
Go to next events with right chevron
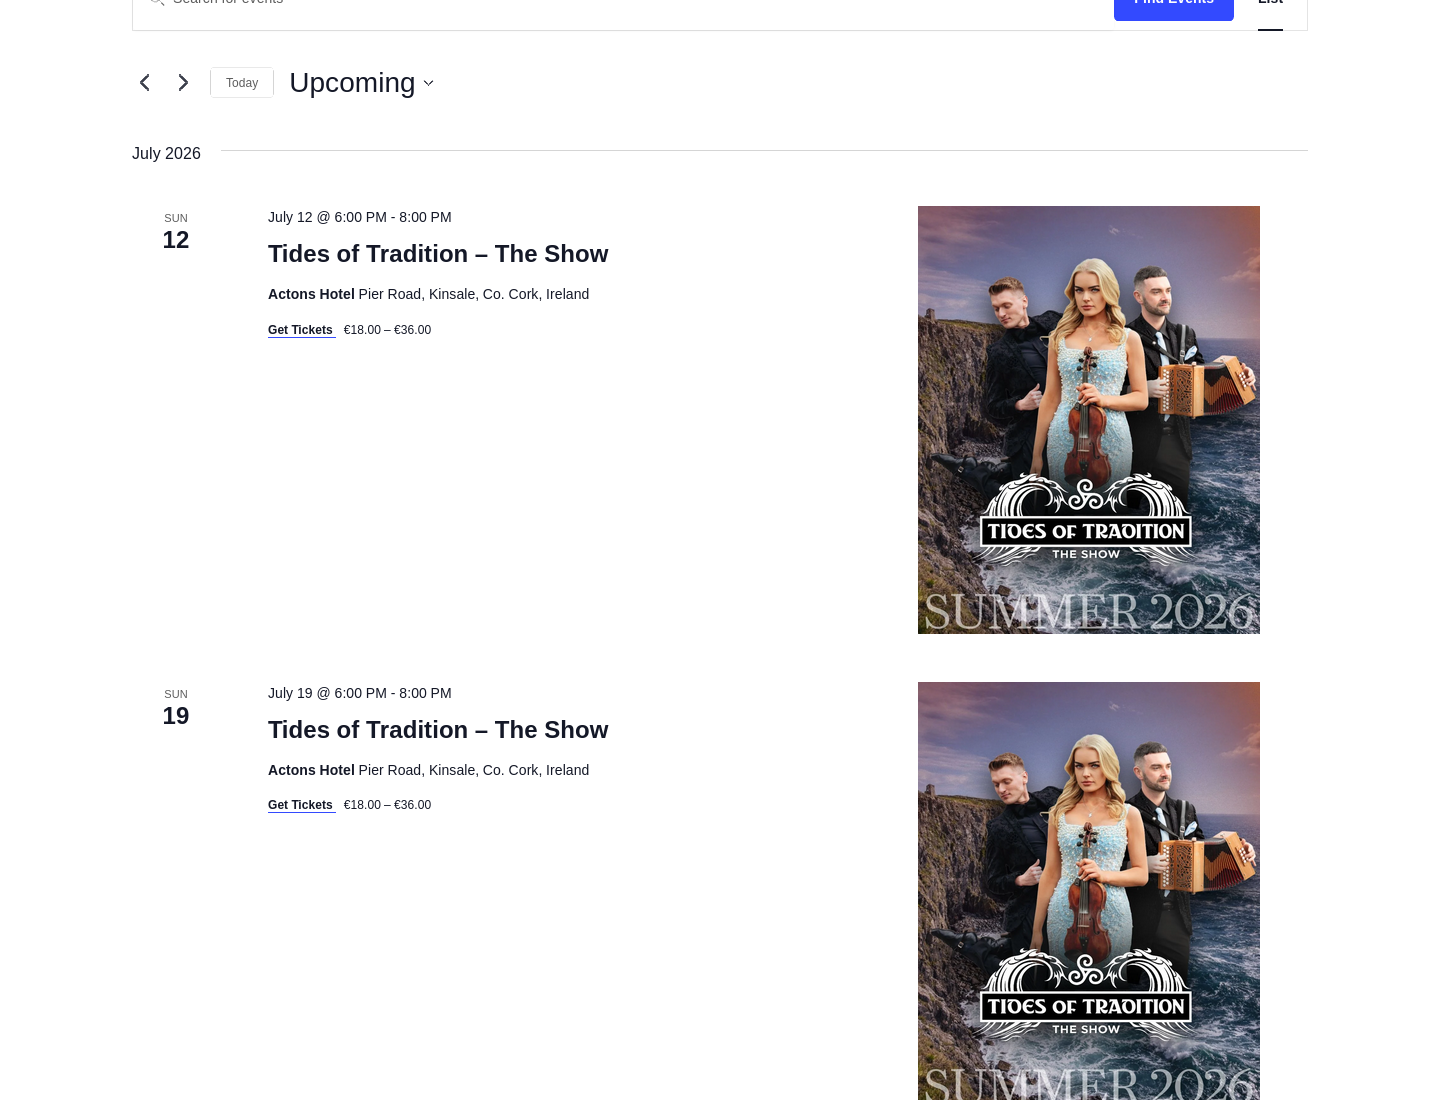click(x=183, y=83)
